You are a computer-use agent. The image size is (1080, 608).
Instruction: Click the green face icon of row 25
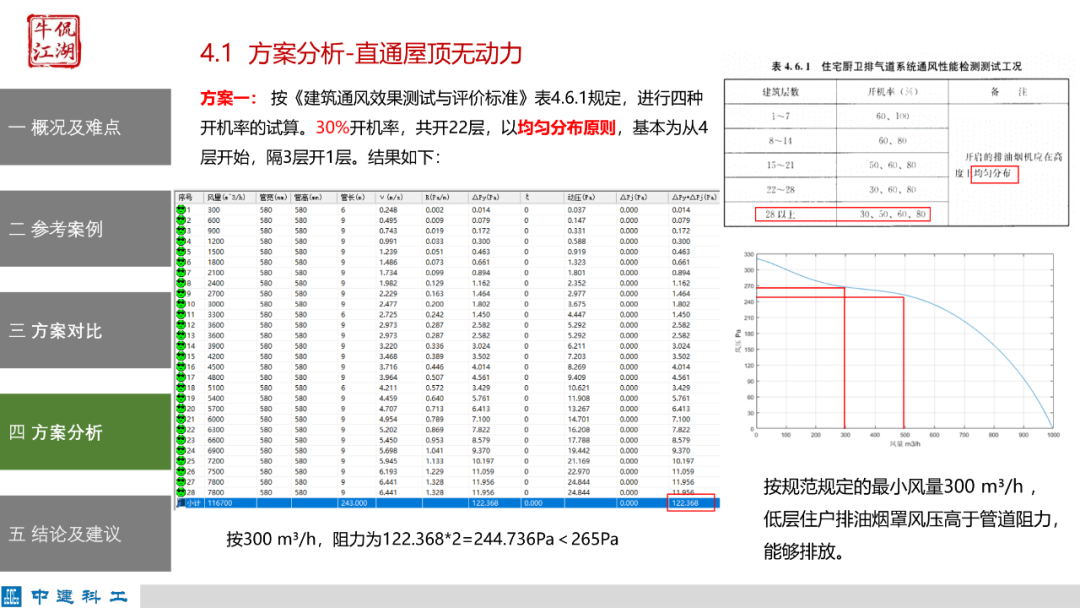[181, 461]
